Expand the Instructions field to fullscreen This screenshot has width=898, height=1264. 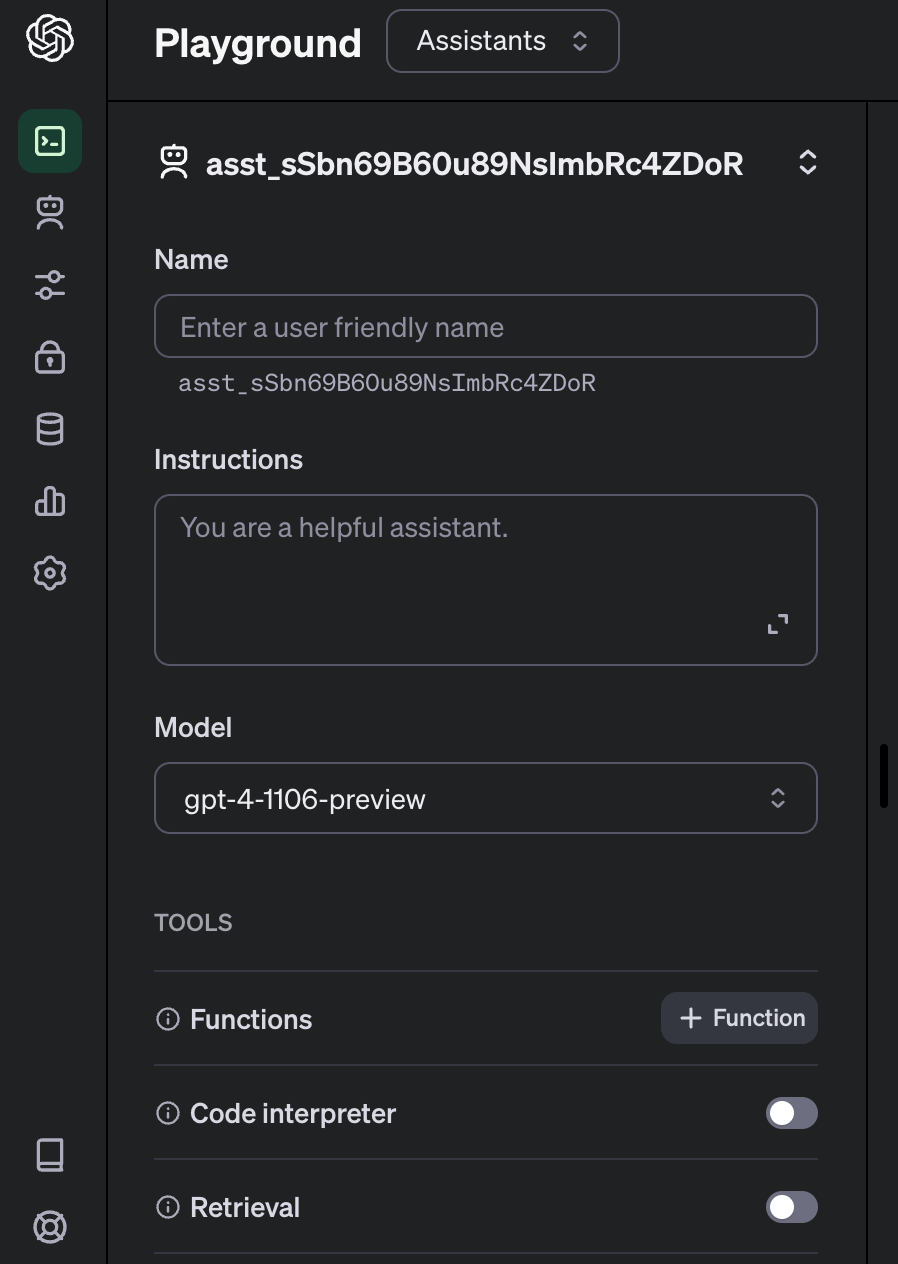(x=778, y=623)
